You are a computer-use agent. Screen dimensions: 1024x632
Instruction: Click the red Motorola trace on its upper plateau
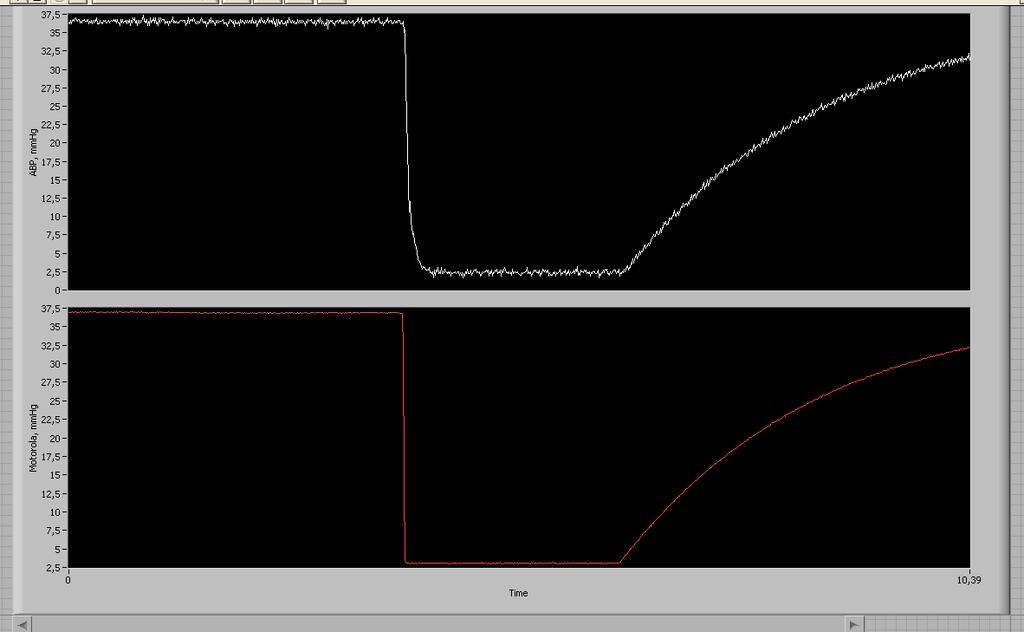point(235,313)
